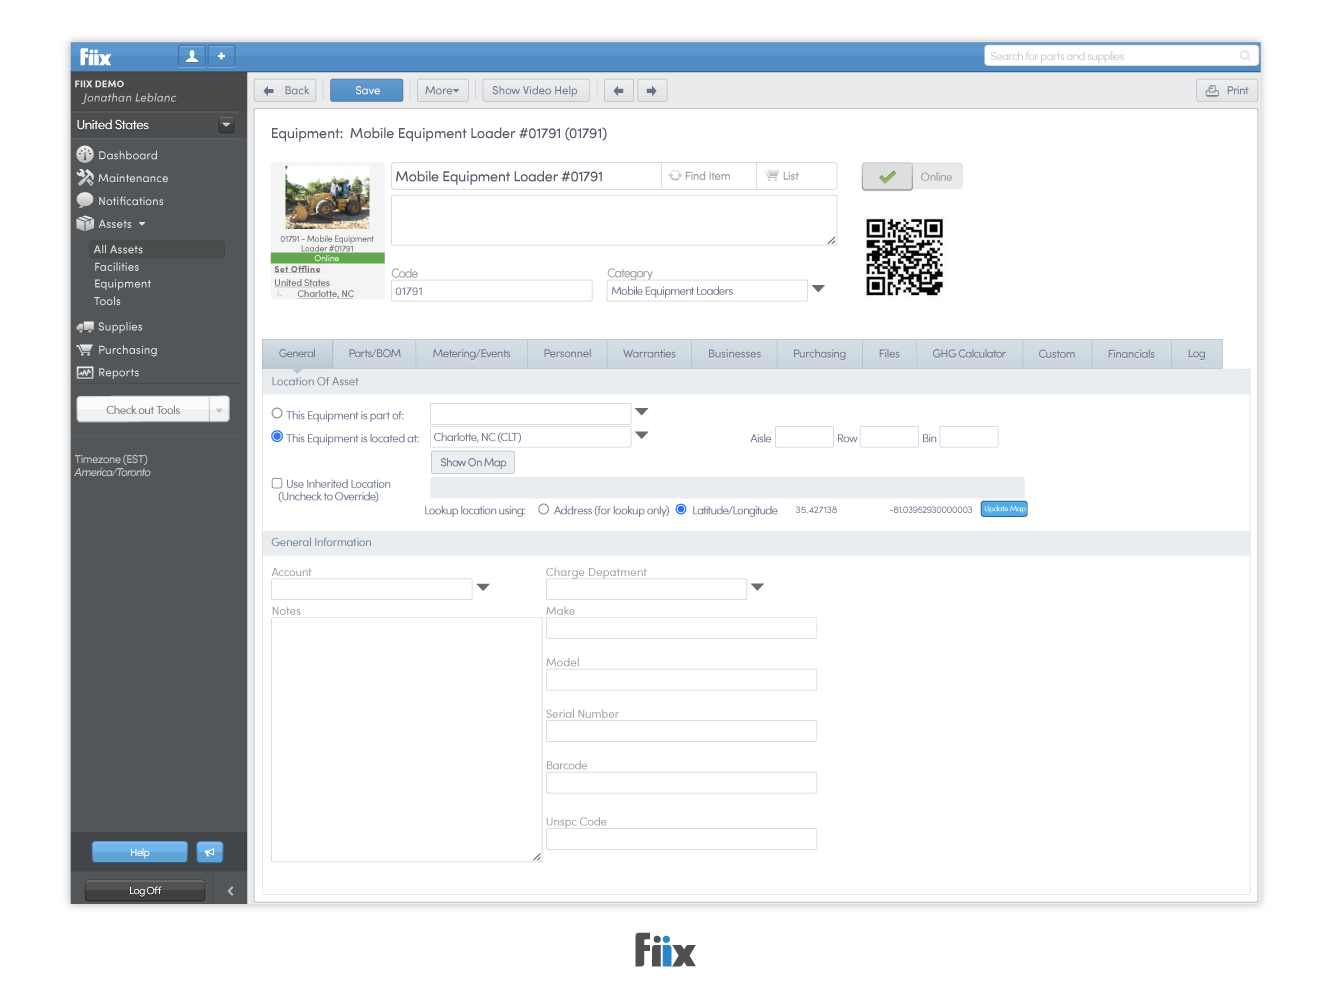Click the Serial Number field
This screenshot has height=1001, width=1331.
681,731
